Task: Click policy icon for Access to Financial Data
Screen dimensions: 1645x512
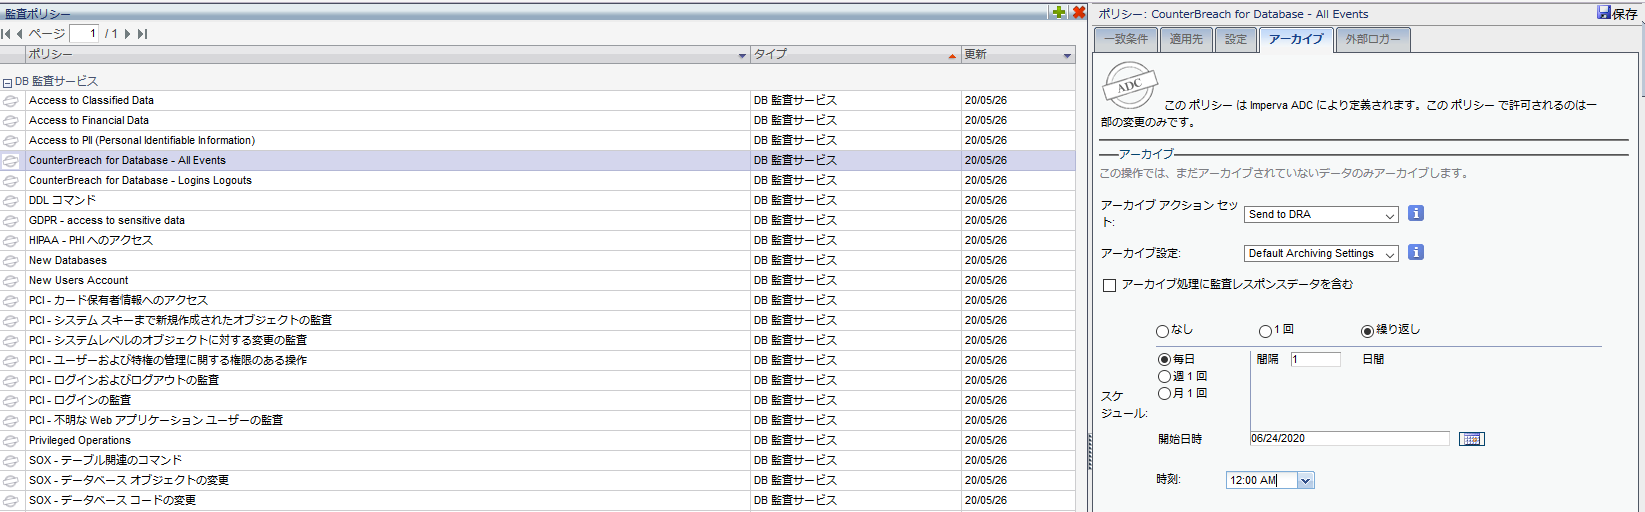Action: click(11, 121)
